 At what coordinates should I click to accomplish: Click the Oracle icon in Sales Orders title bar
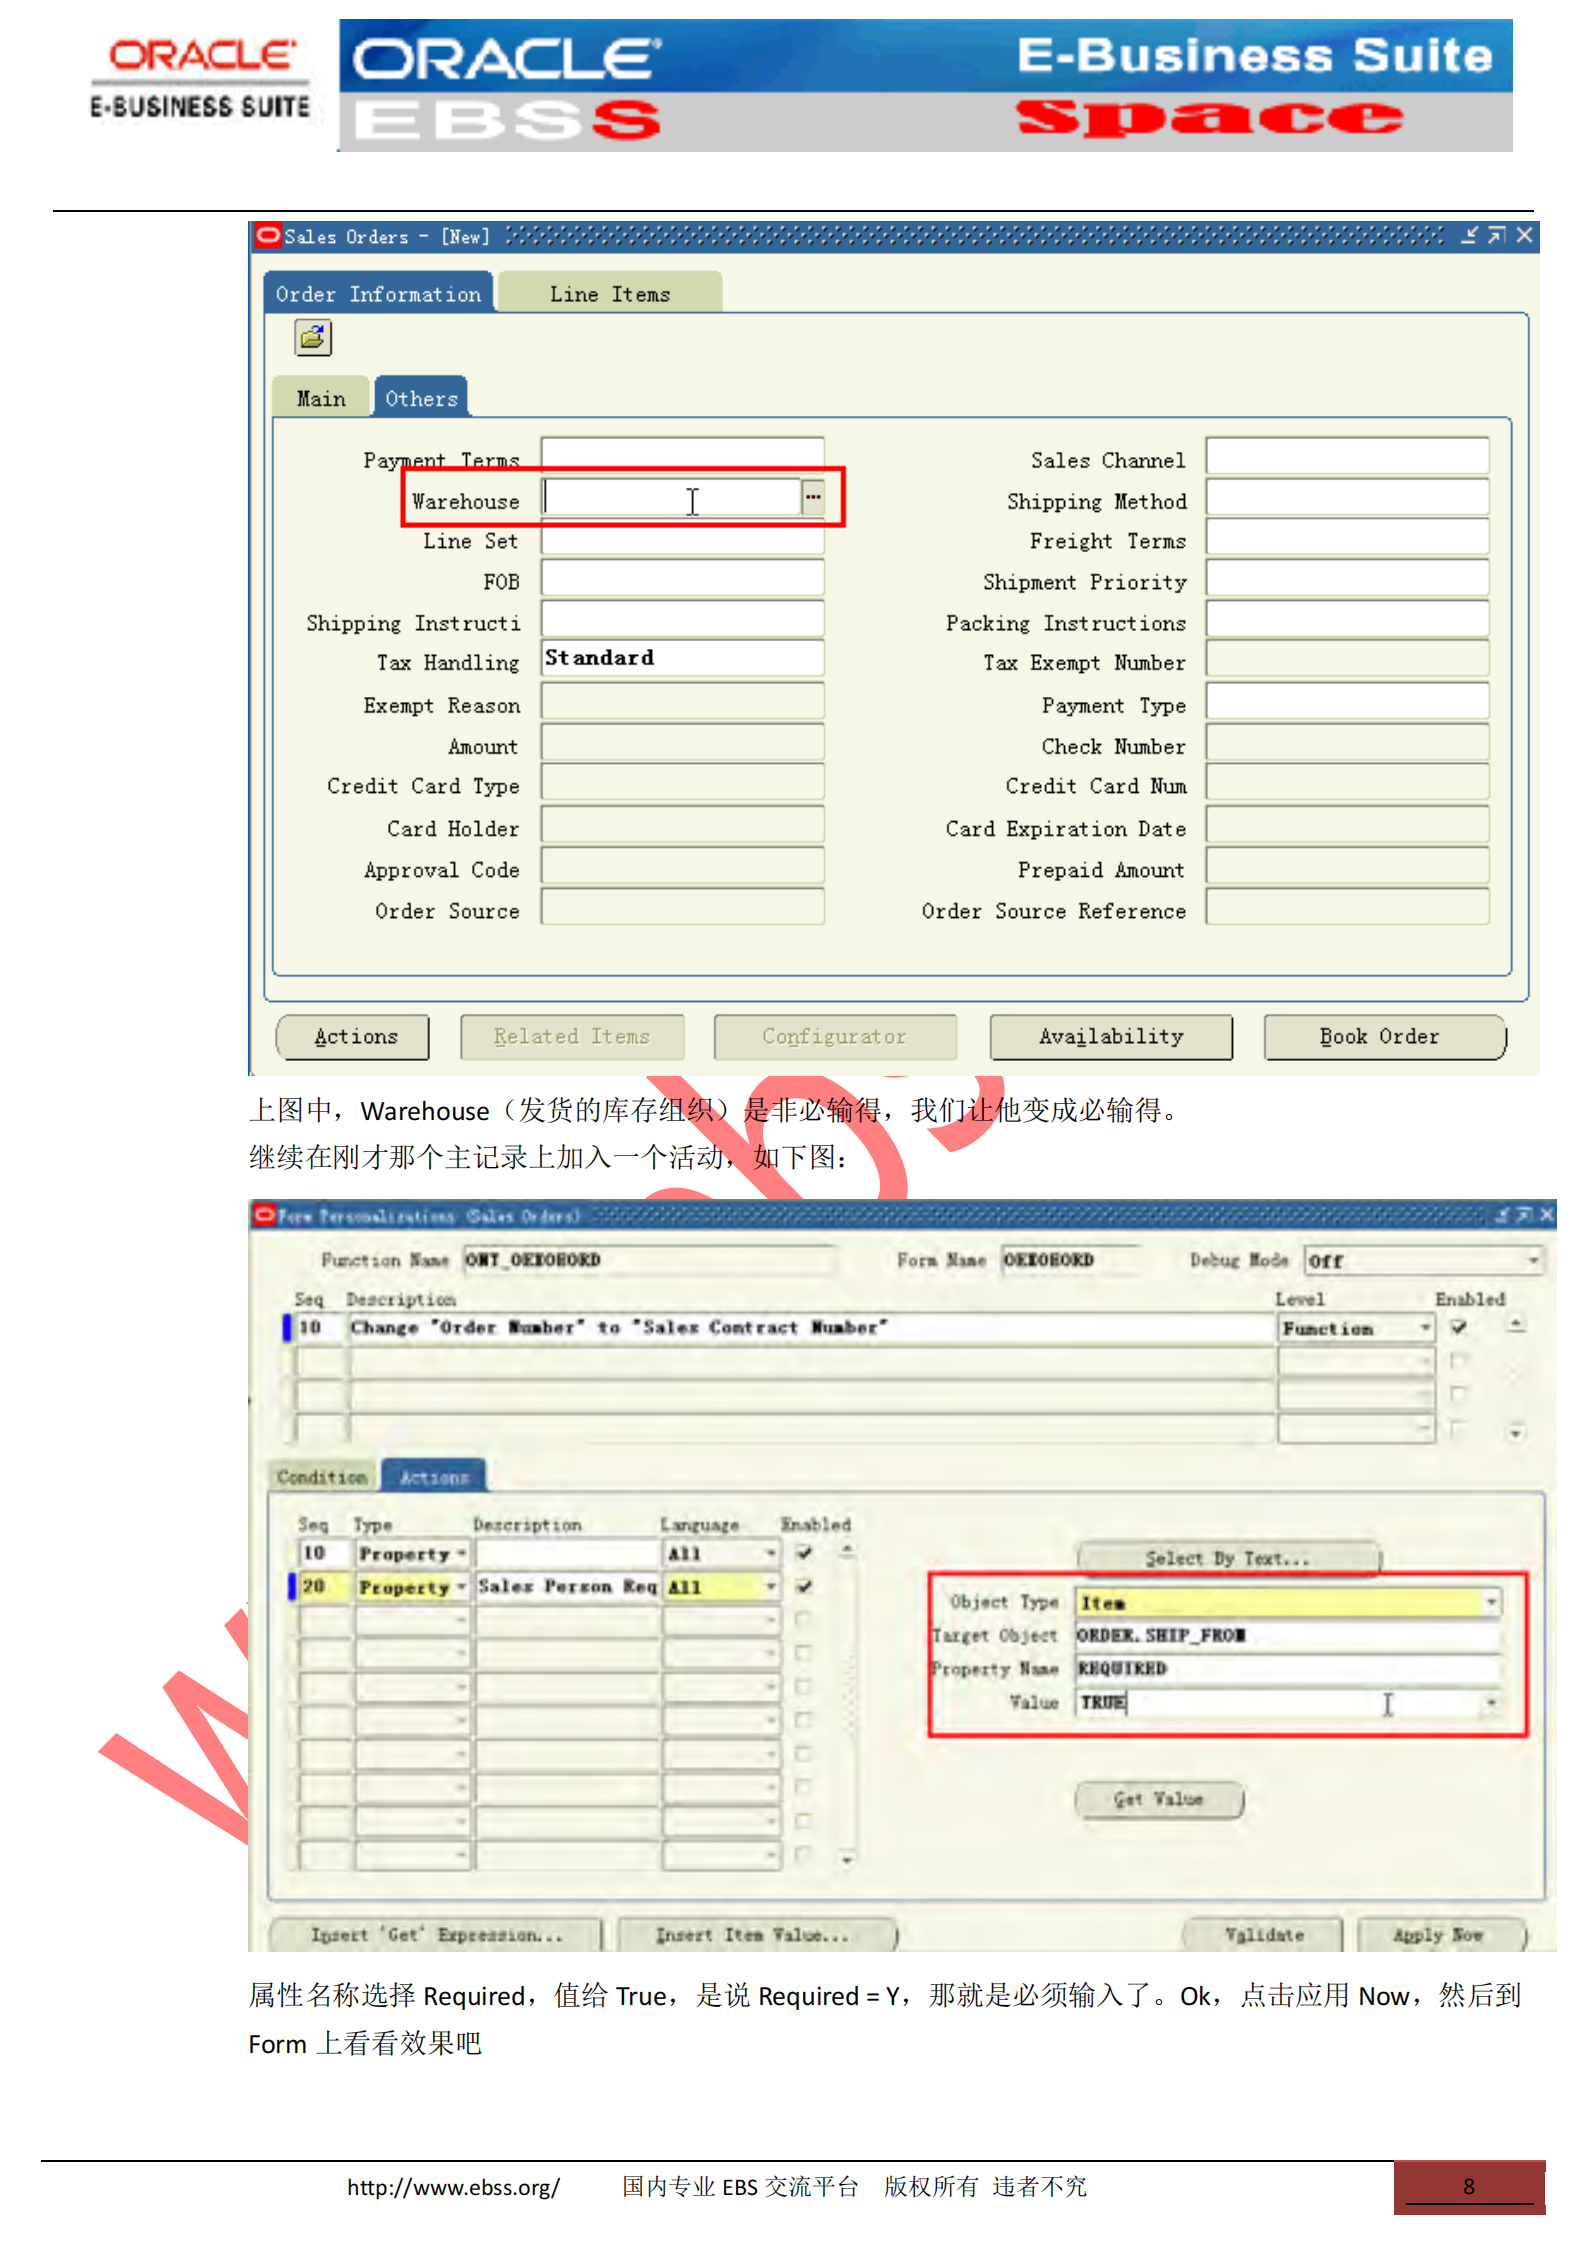pyautogui.click(x=268, y=236)
